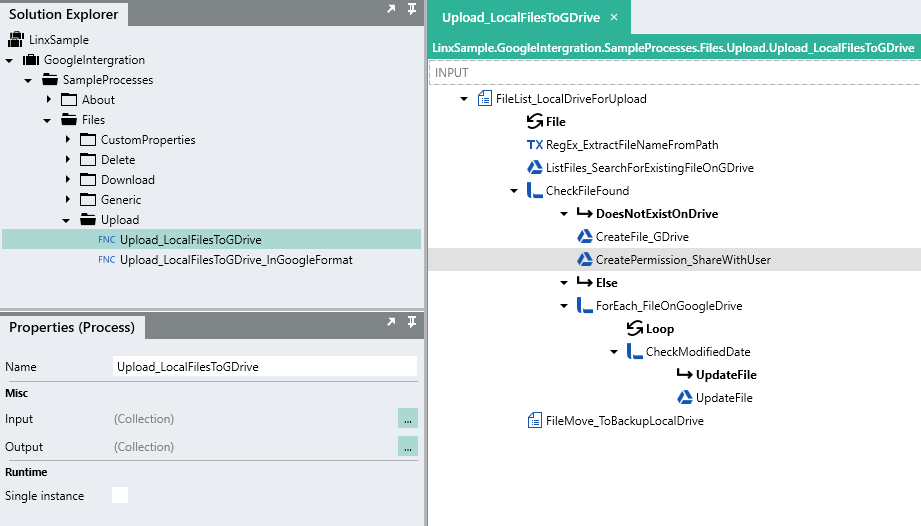Image resolution: width=921 pixels, height=526 pixels.
Task: Click the CheckModifiedDate decision icon
Action: 634,351
